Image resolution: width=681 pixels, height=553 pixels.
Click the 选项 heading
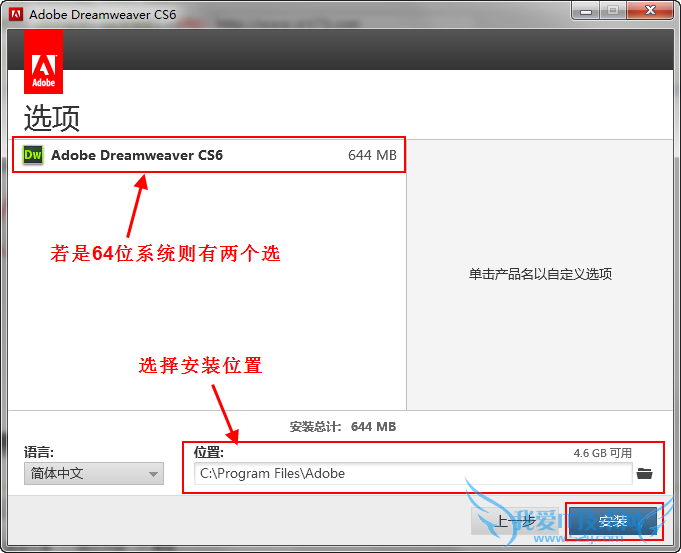pos(52,118)
